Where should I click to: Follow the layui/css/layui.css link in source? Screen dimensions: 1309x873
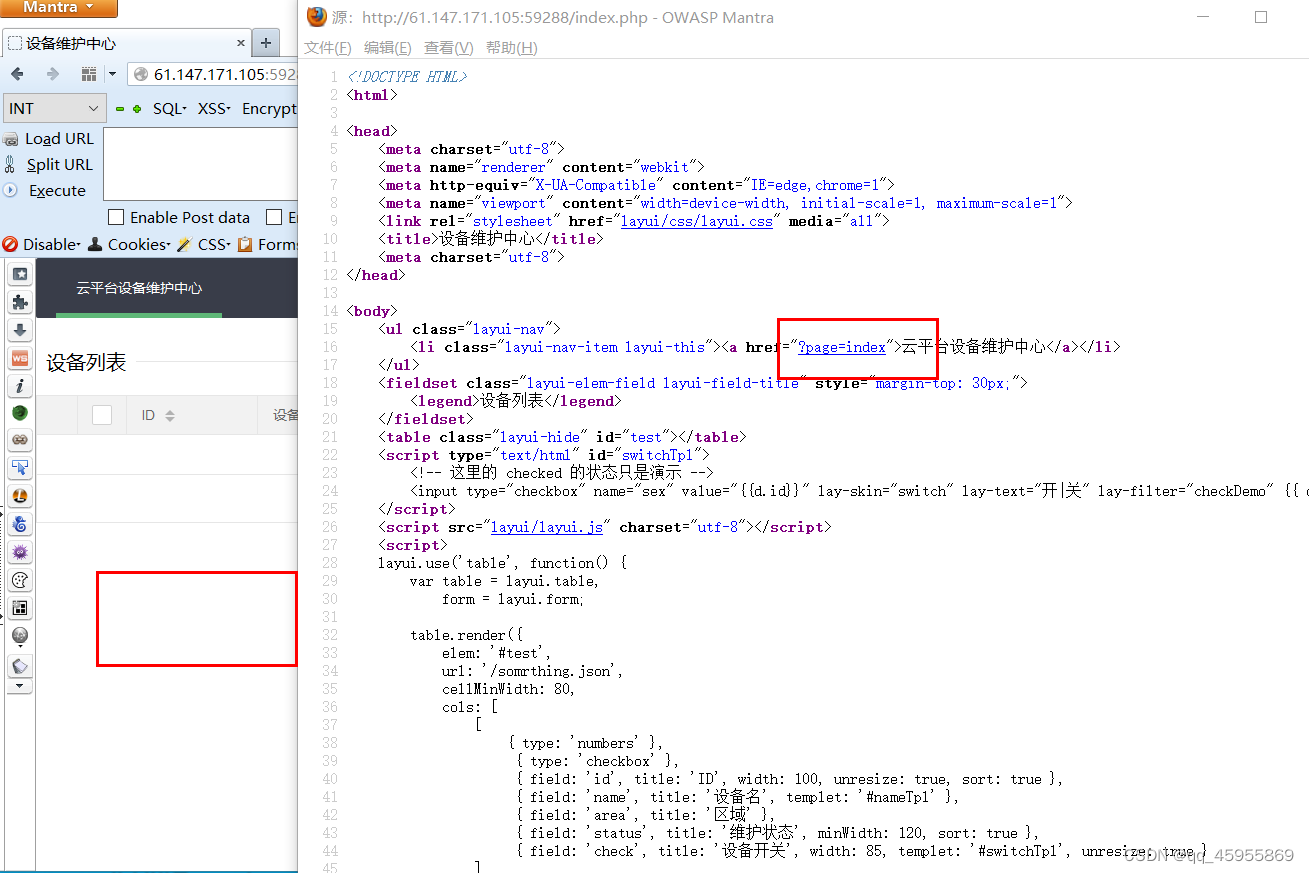[696, 221]
